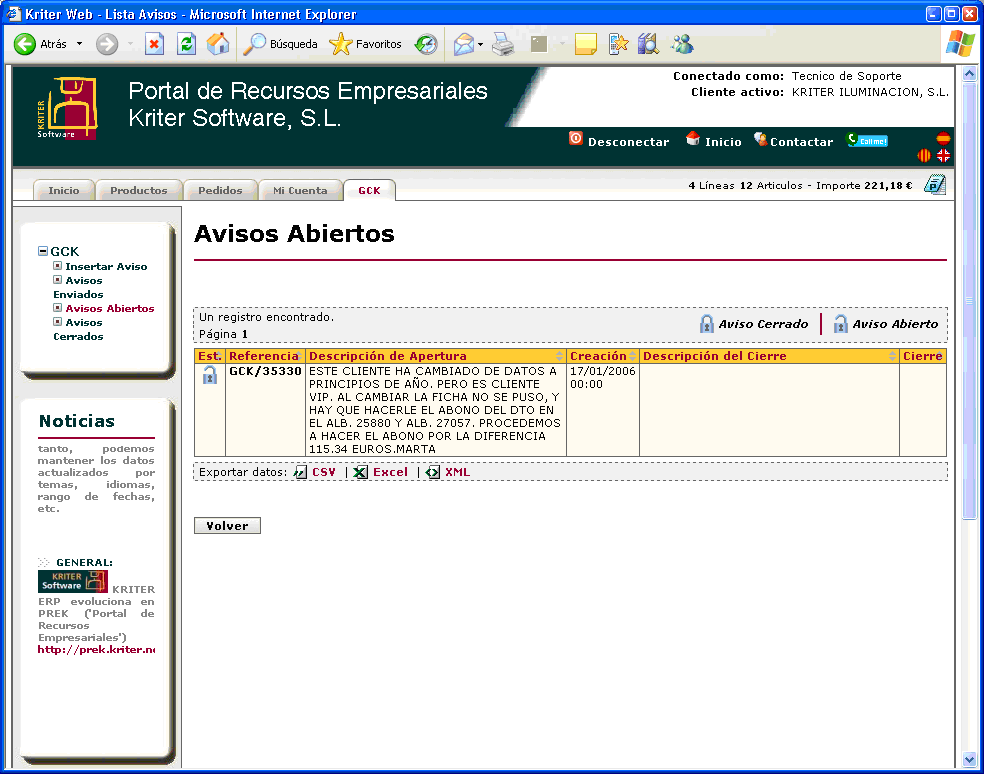The height and width of the screenshot is (774, 984).
Task: Open the Favoritos pane
Action: [365, 44]
